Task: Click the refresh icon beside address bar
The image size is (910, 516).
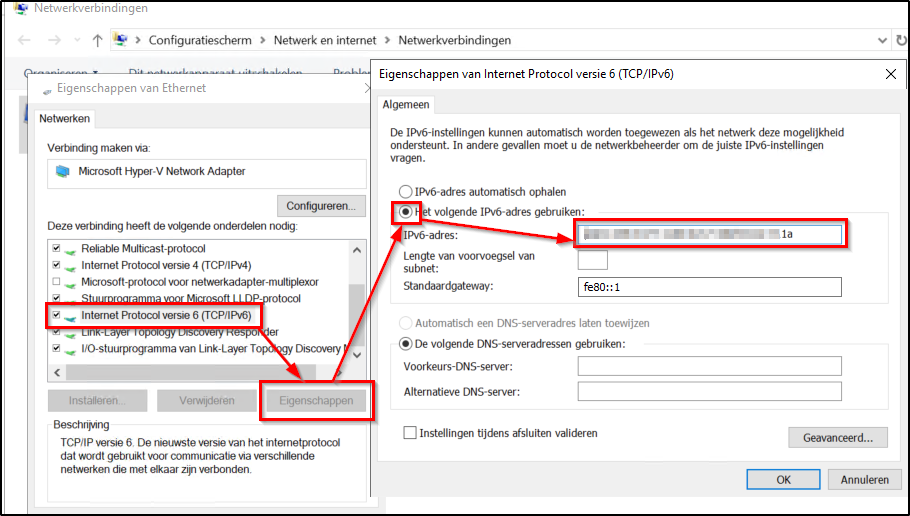Action: 901,40
